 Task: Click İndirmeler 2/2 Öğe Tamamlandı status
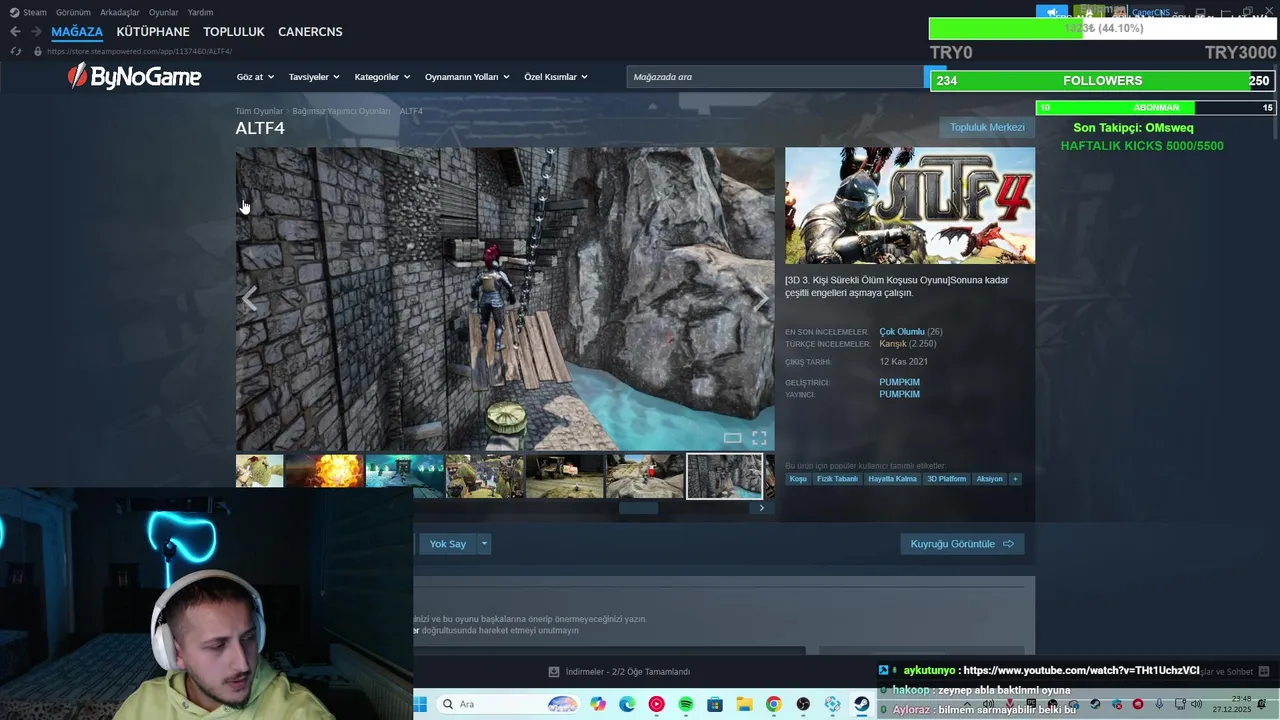[627, 672]
